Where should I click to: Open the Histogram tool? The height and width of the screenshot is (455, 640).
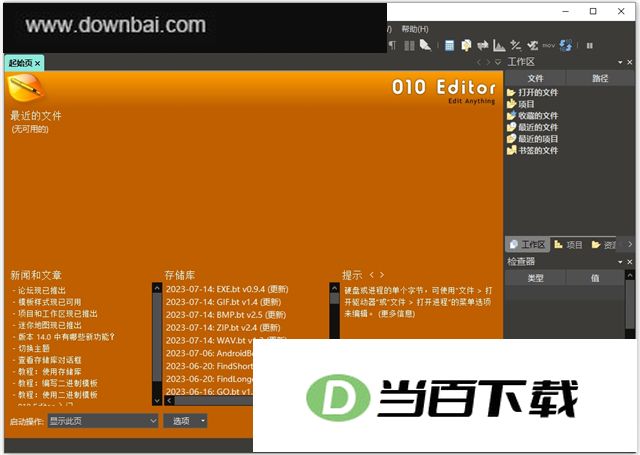point(499,45)
